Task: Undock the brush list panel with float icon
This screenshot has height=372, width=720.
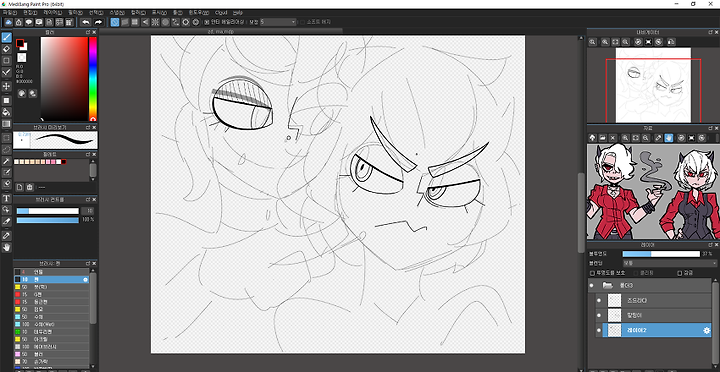Action: 88,264
